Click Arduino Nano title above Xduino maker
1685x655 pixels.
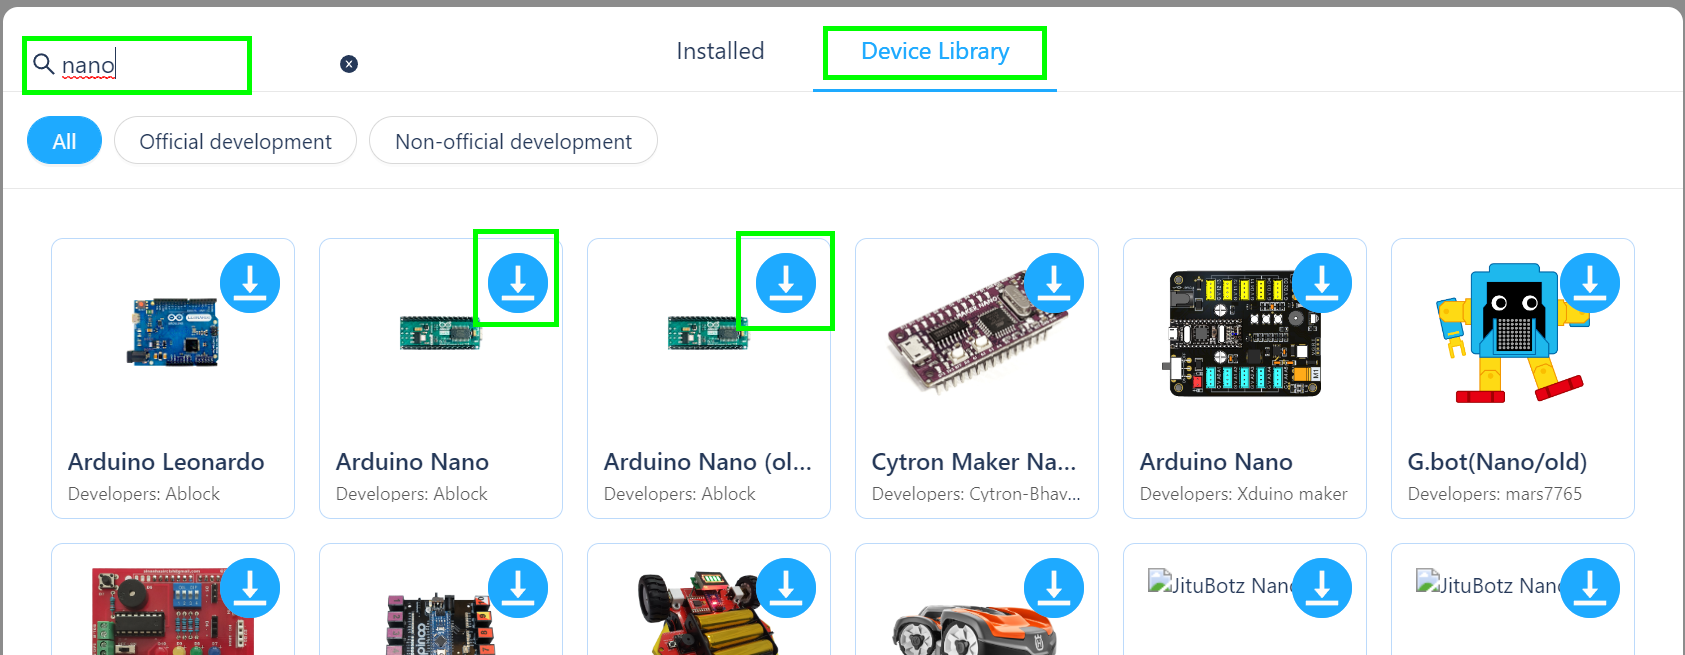1216,462
